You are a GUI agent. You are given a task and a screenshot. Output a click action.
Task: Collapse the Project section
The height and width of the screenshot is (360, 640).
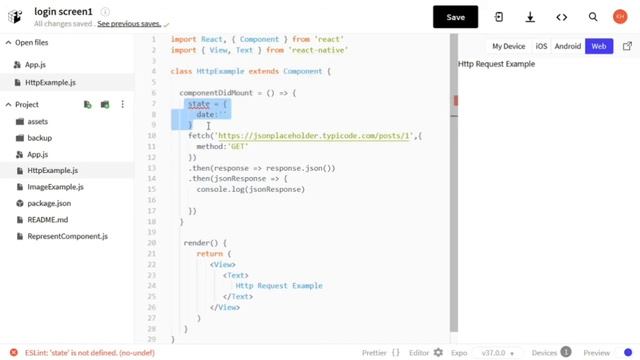[8, 104]
